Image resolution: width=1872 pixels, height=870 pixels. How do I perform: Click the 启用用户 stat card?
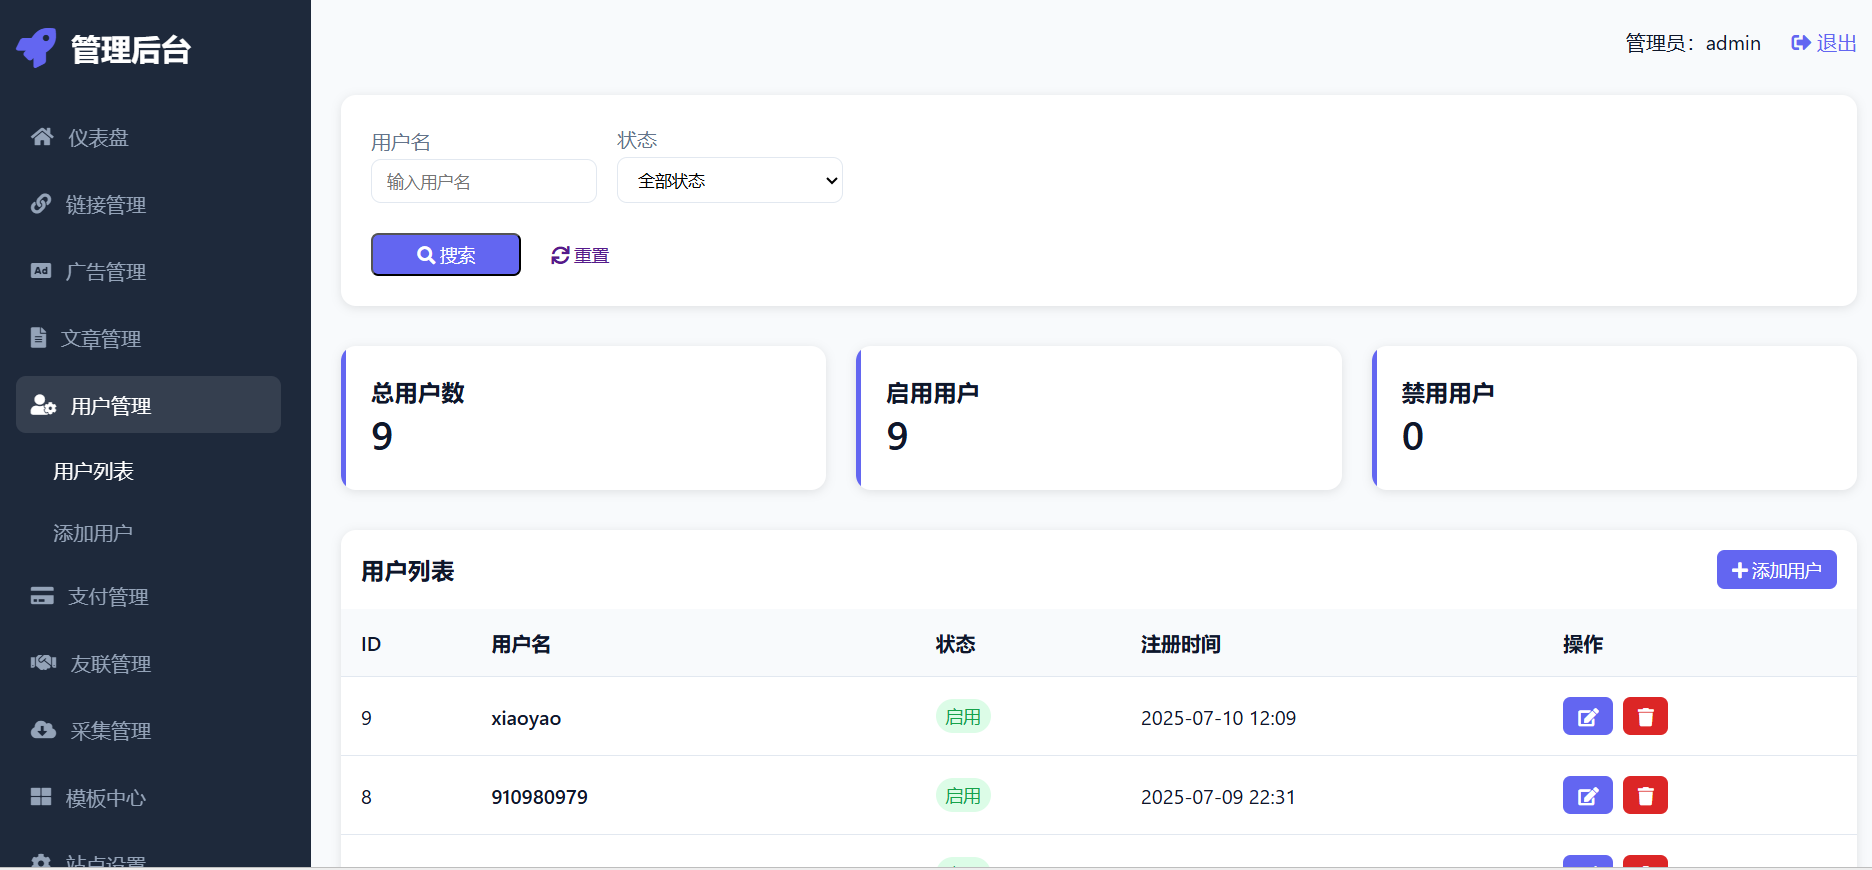1099,418
